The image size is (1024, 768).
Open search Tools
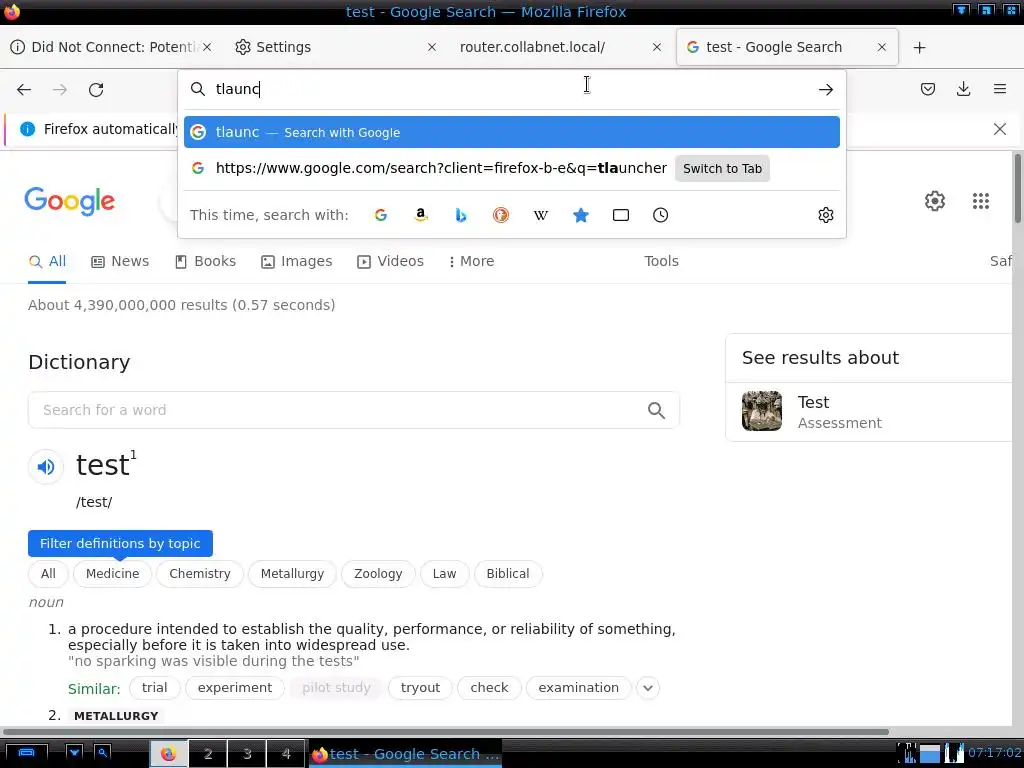(x=661, y=261)
